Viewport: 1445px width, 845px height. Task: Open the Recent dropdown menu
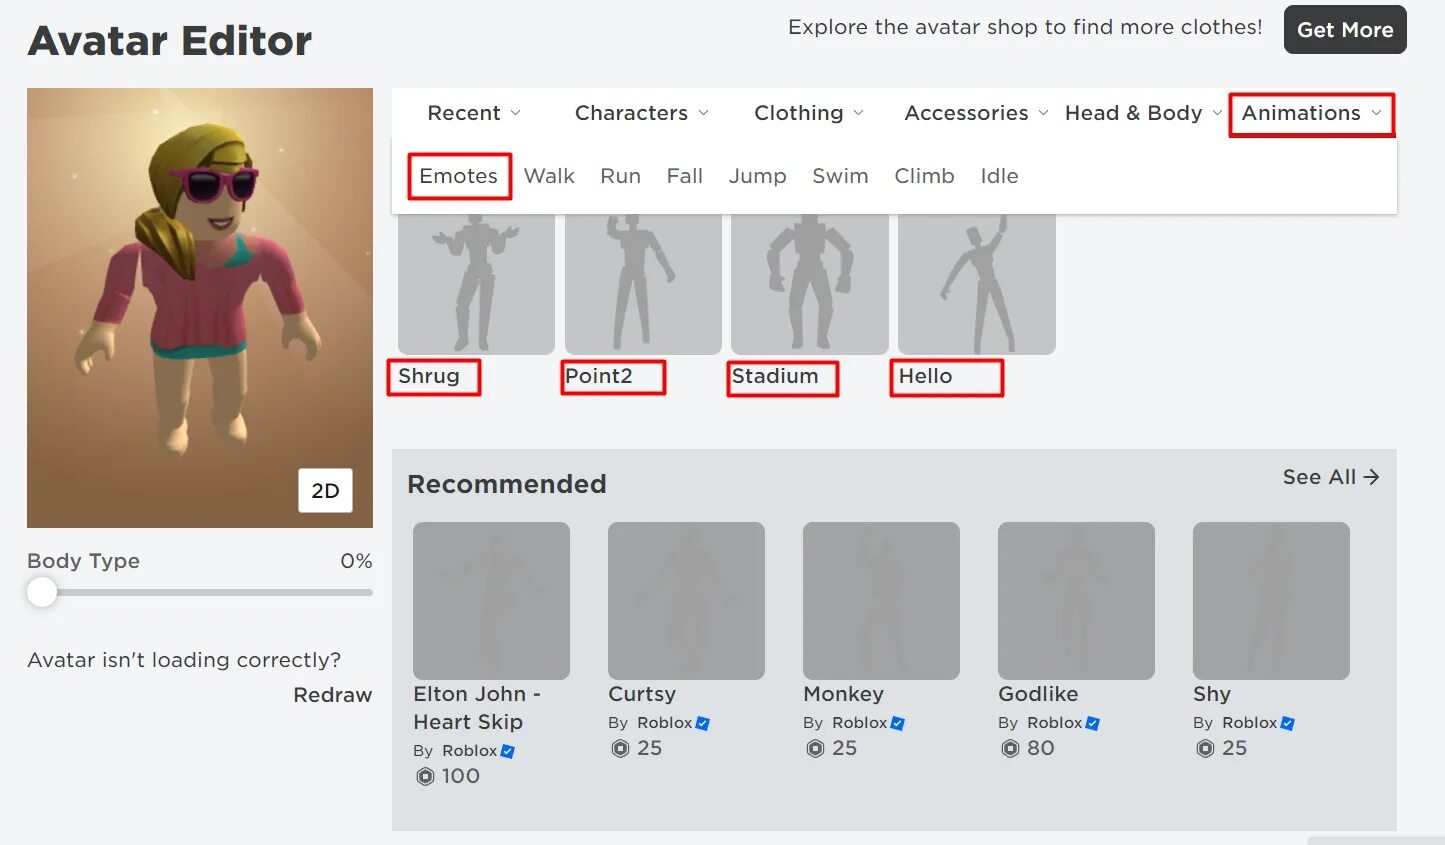point(474,113)
